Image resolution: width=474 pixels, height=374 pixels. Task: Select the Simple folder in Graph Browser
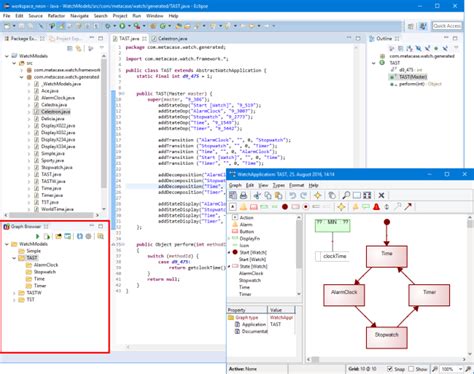click(x=33, y=251)
